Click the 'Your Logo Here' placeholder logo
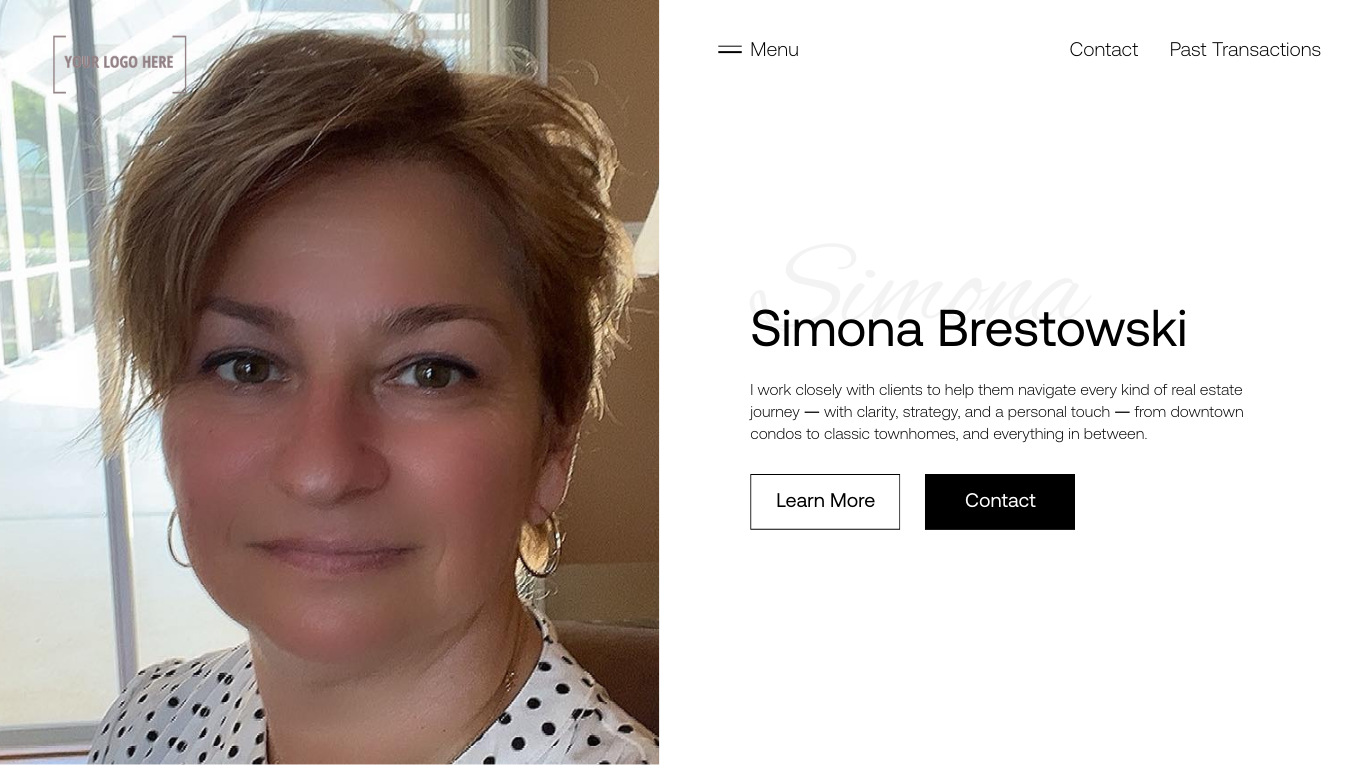 coord(119,64)
